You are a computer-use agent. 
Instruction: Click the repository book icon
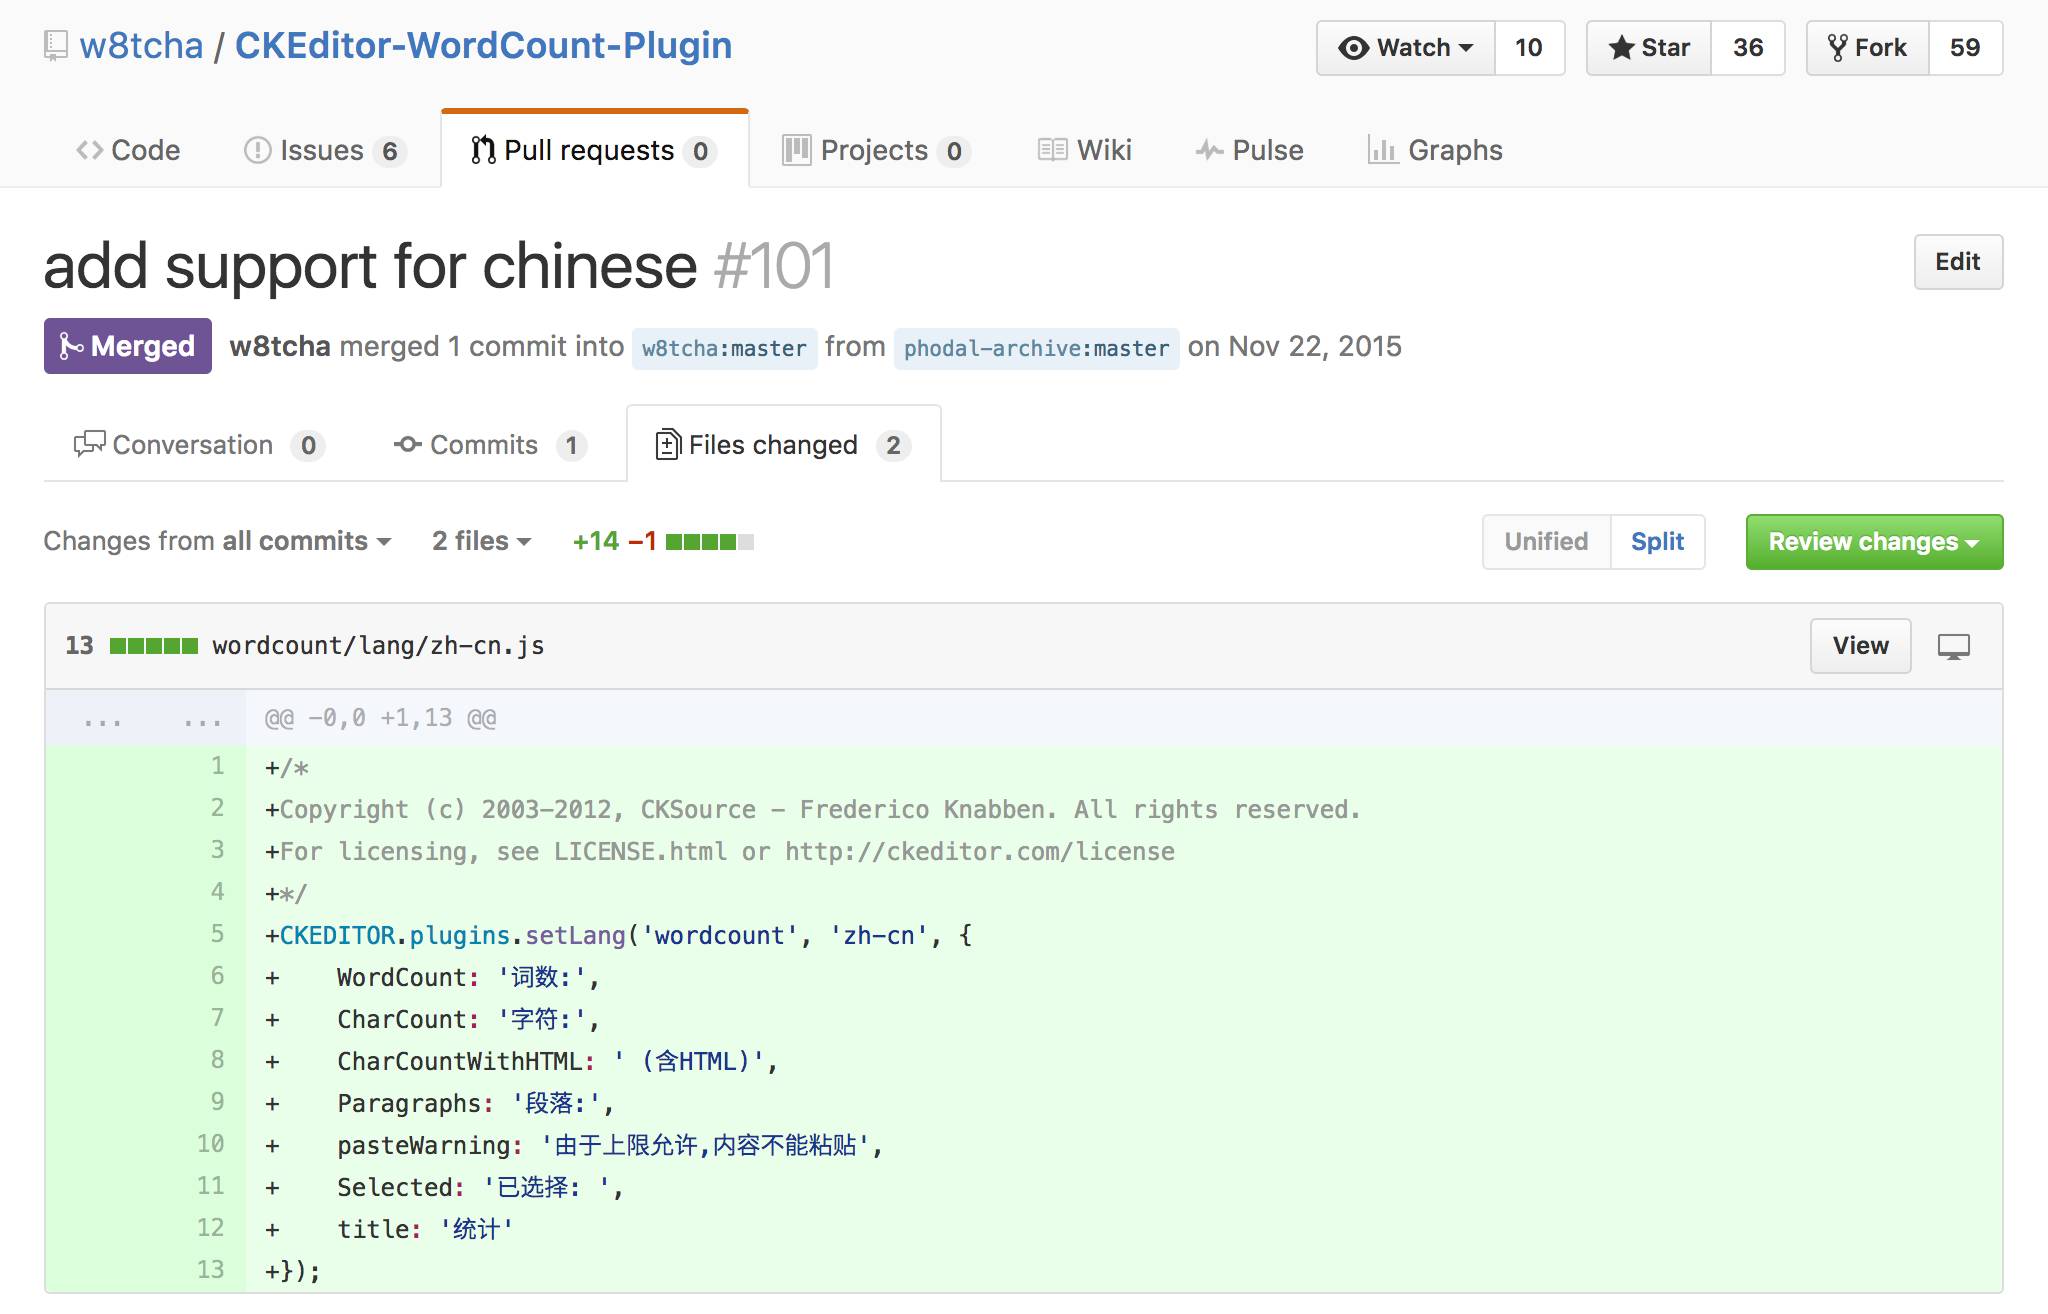point(56,46)
